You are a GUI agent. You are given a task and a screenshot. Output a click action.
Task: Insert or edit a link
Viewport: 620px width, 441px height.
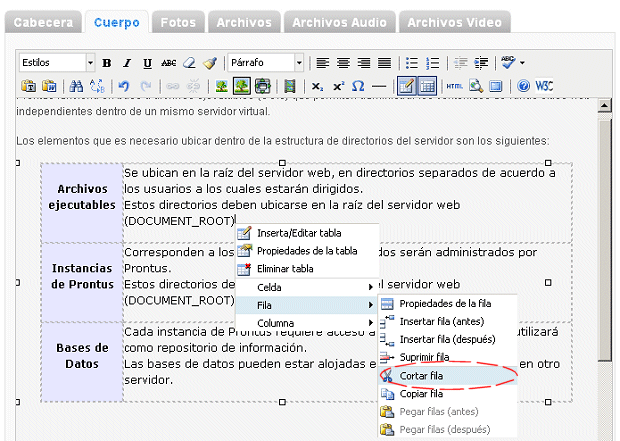pyautogui.click(x=172, y=86)
